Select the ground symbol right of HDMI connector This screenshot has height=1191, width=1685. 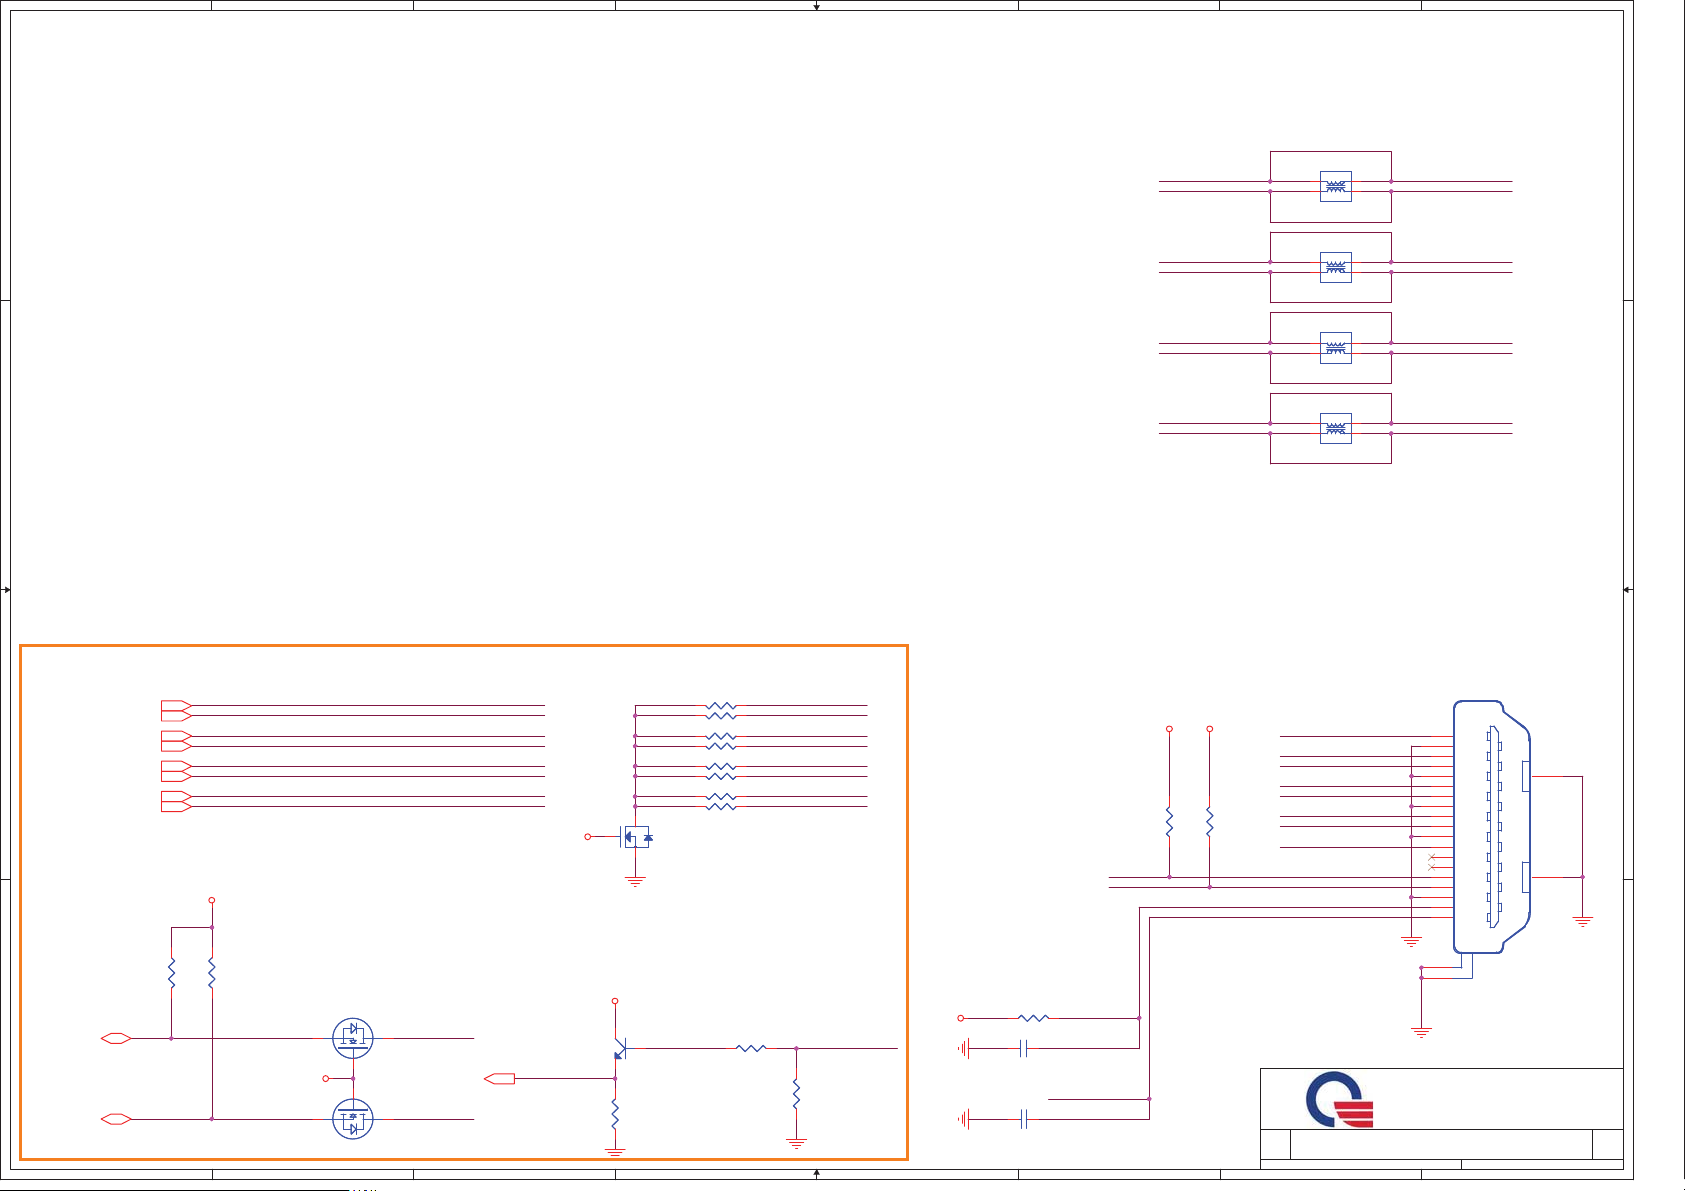click(x=1583, y=922)
